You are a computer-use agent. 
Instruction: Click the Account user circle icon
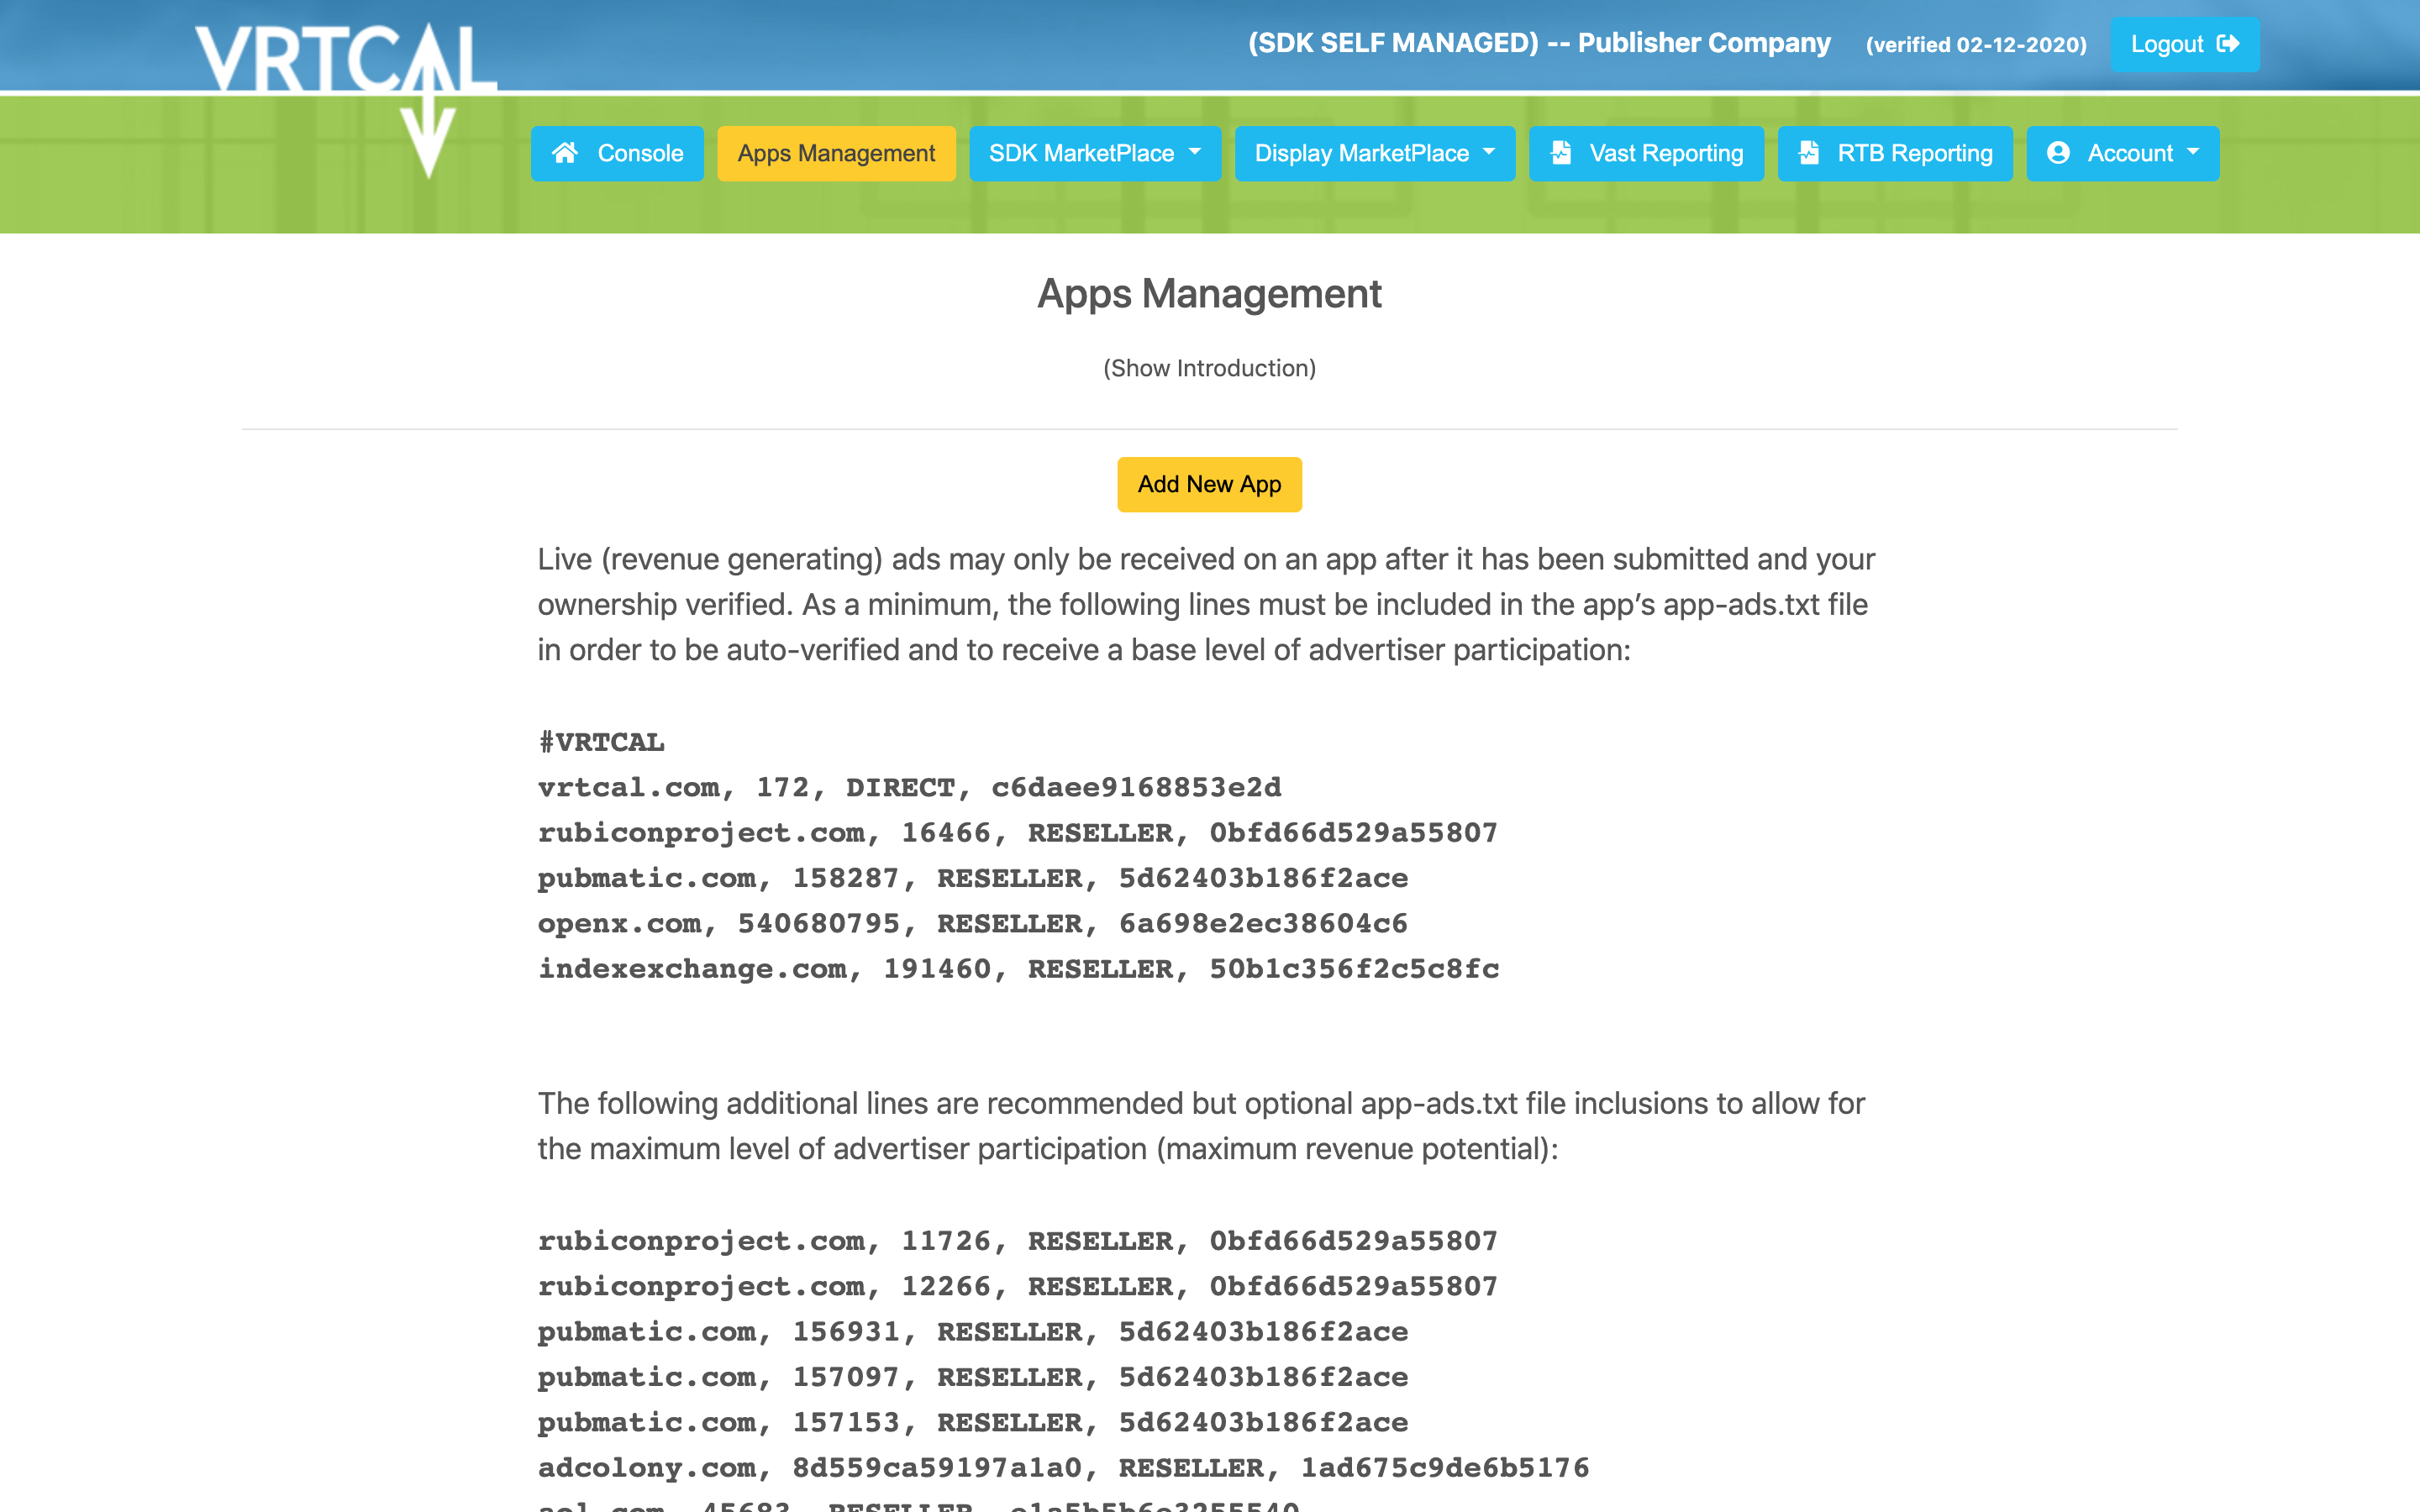tap(2058, 152)
